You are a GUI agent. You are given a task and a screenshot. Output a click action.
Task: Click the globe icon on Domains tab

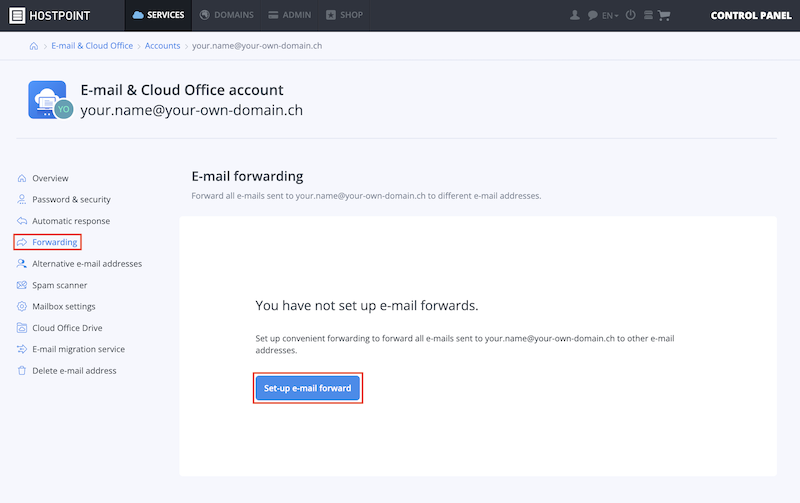pos(205,15)
